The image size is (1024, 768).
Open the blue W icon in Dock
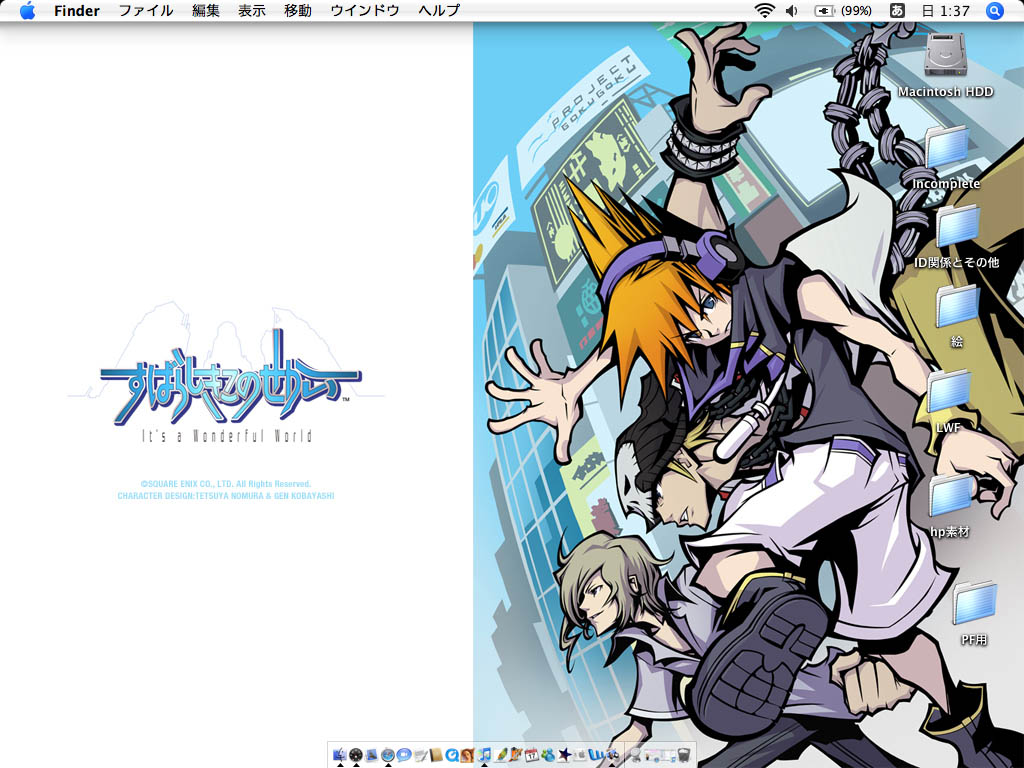coord(595,755)
